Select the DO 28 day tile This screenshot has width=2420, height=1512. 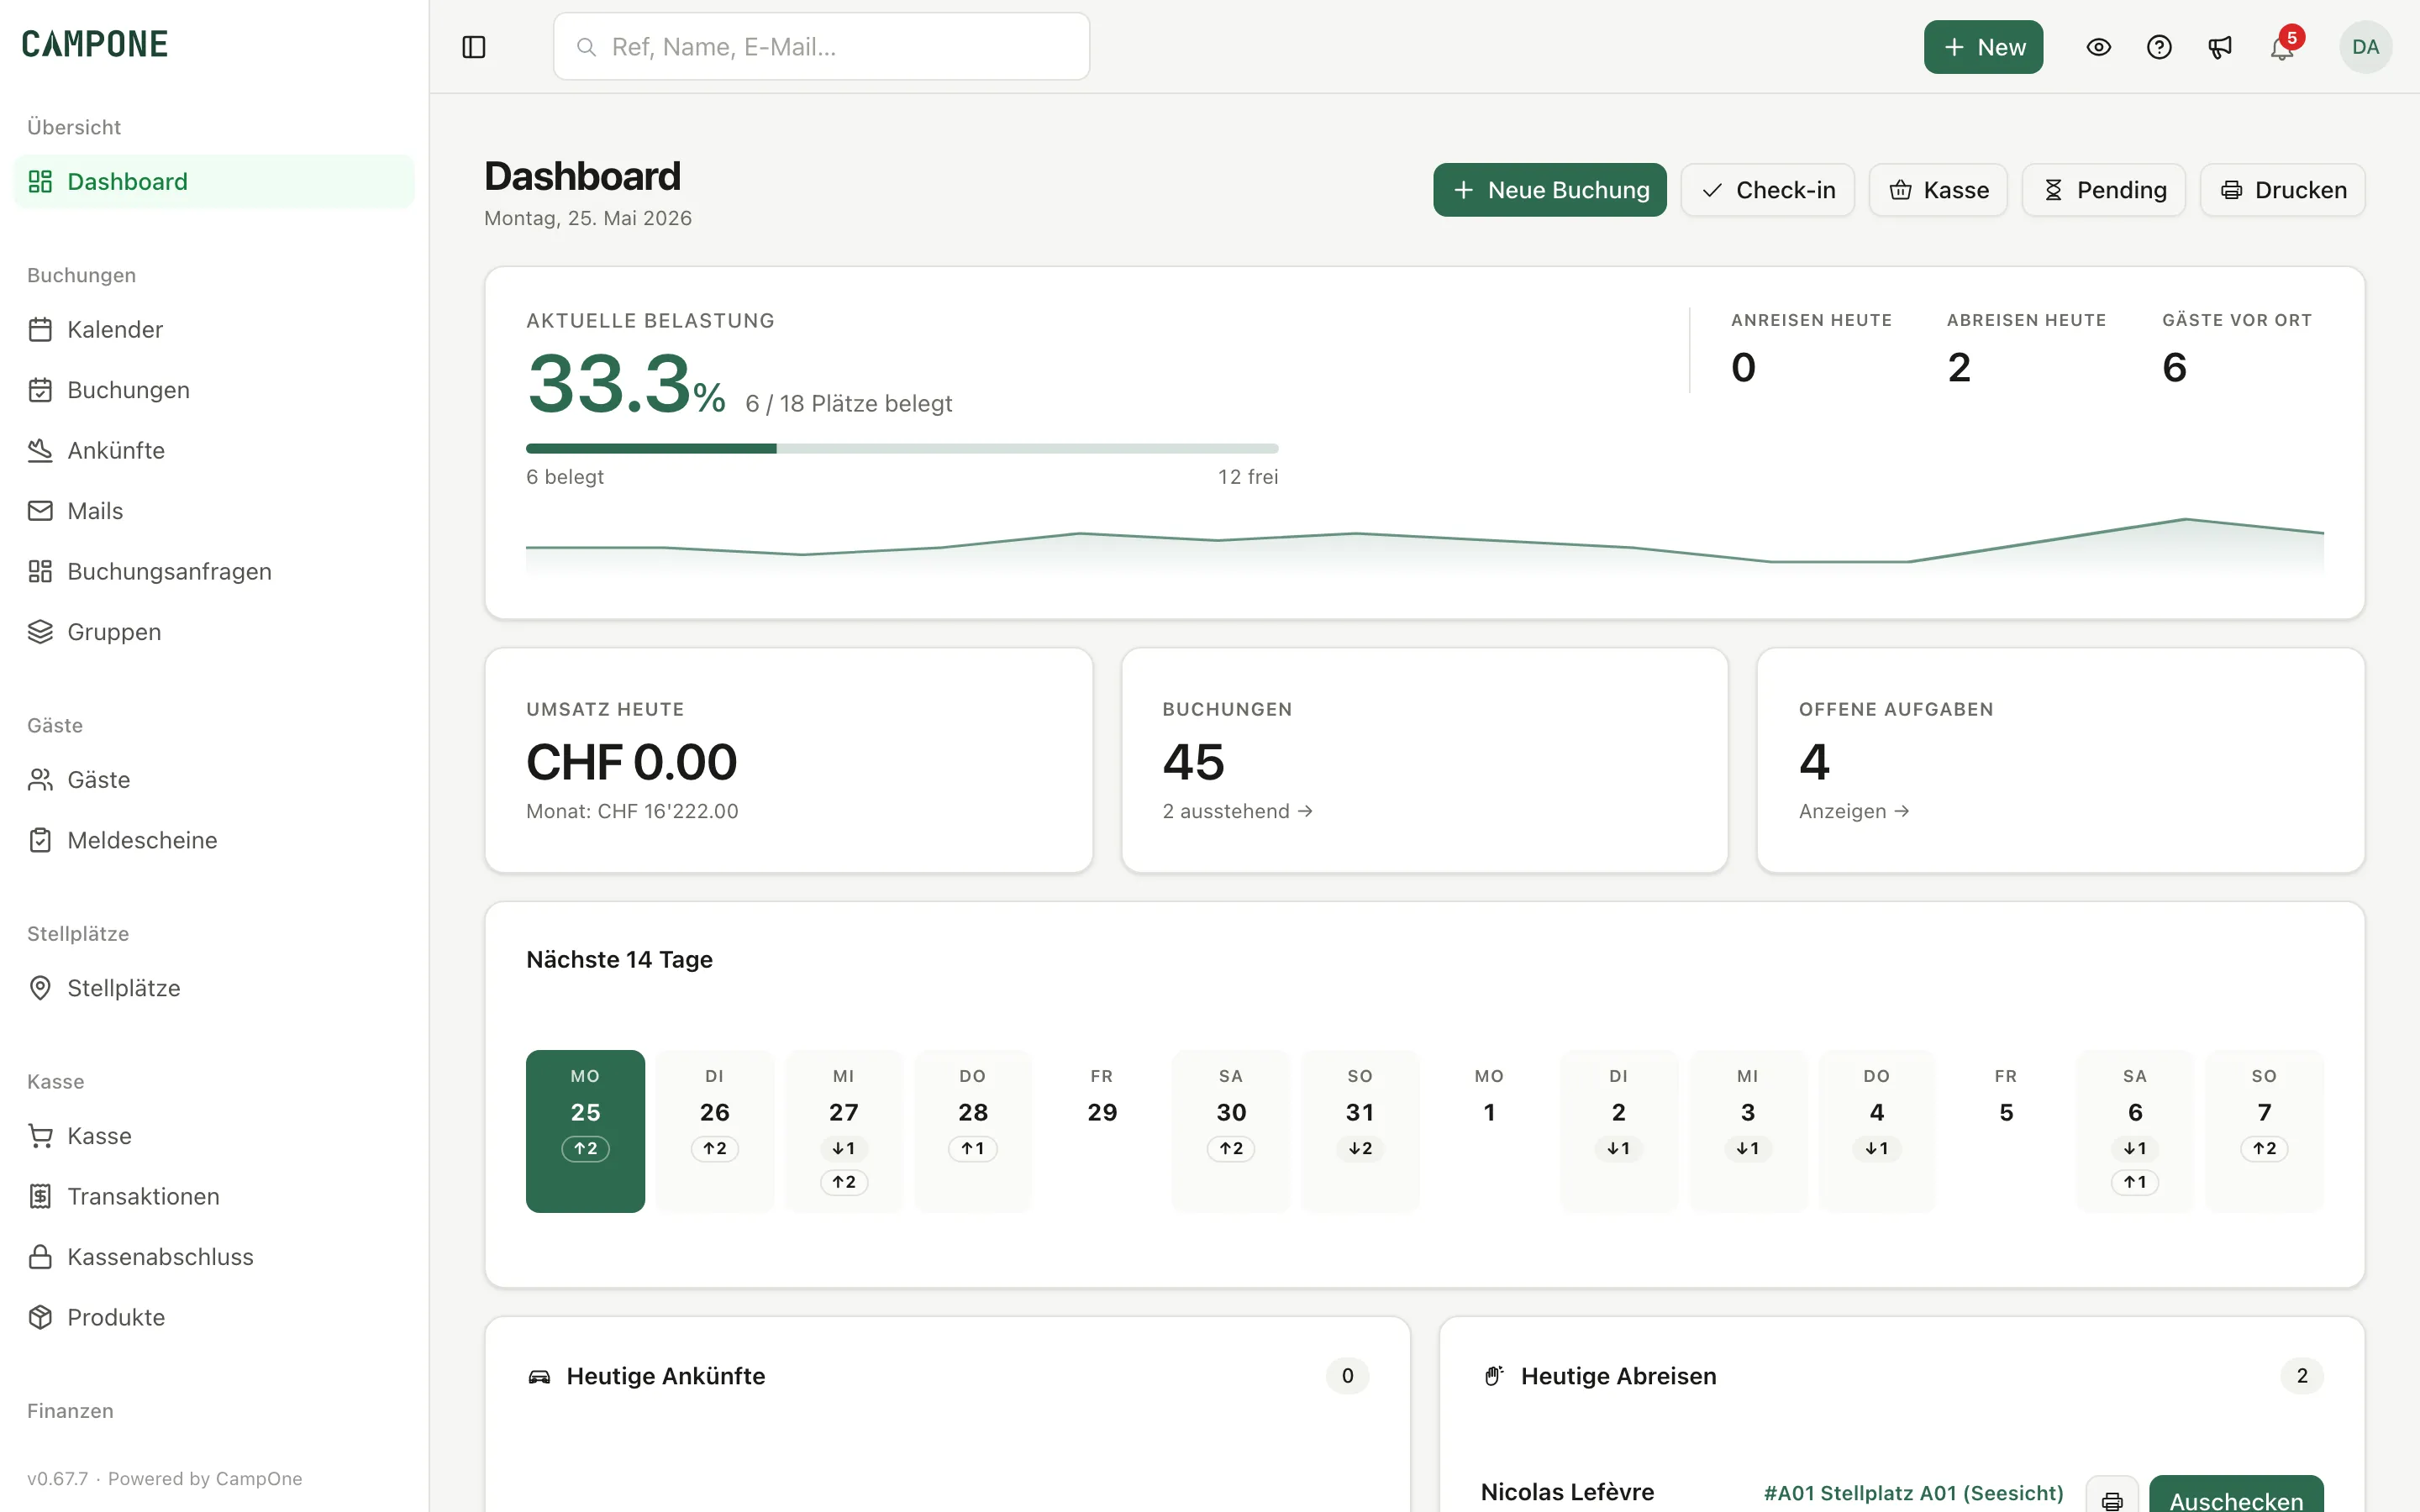click(x=972, y=1131)
